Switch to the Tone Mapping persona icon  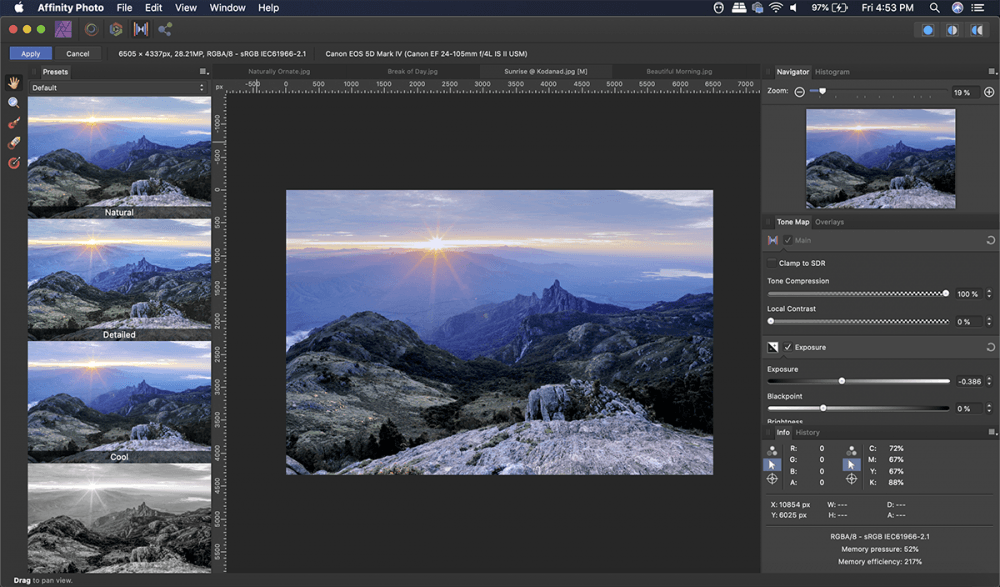[x=140, y=30]
